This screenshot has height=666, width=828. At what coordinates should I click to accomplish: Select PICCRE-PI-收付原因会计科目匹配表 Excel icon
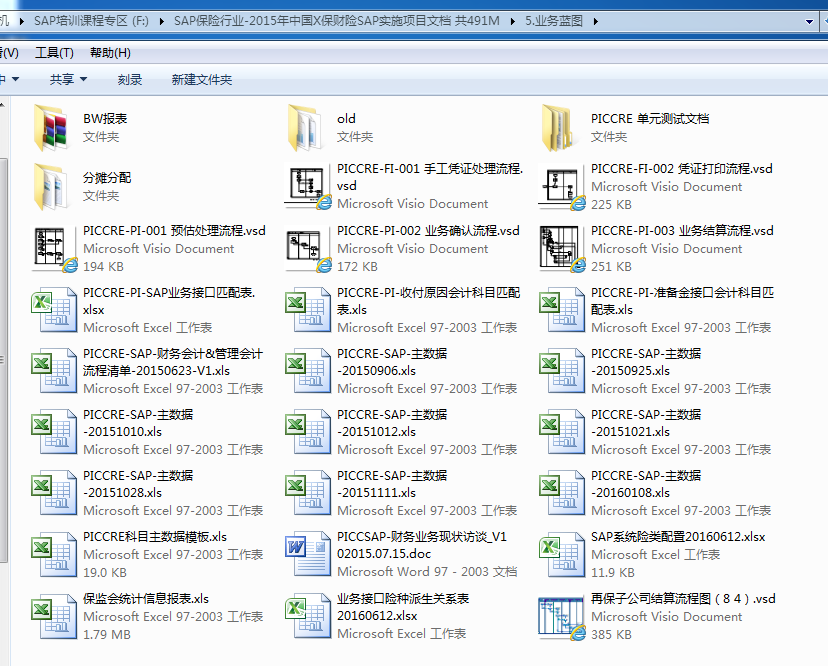[308, 310]
